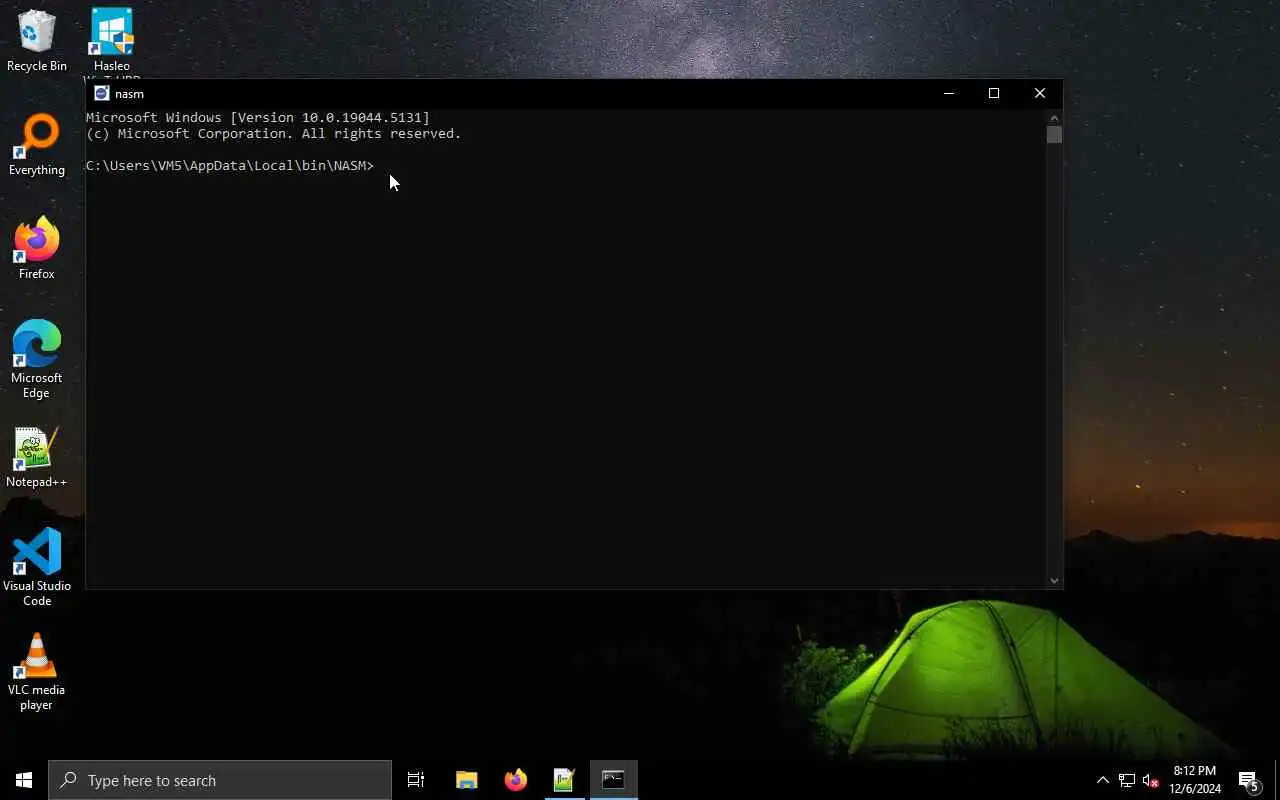Open the Recycle Bin desktop icon
The image size is (1280, 800).
tap(37, 40)
